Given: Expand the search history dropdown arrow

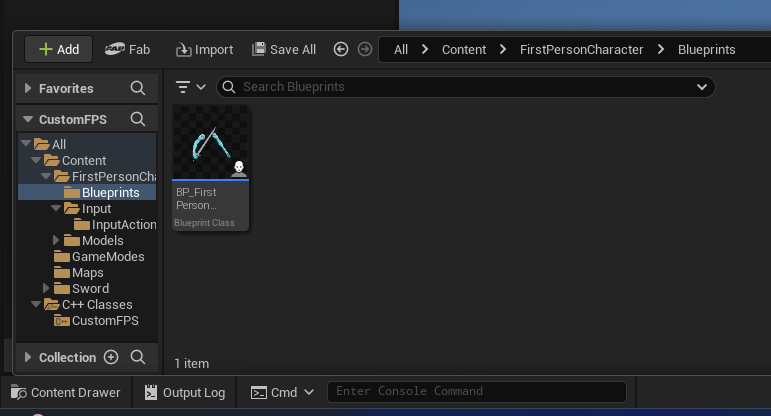Looking at the screenshot, I should click(x=702, y=87).
